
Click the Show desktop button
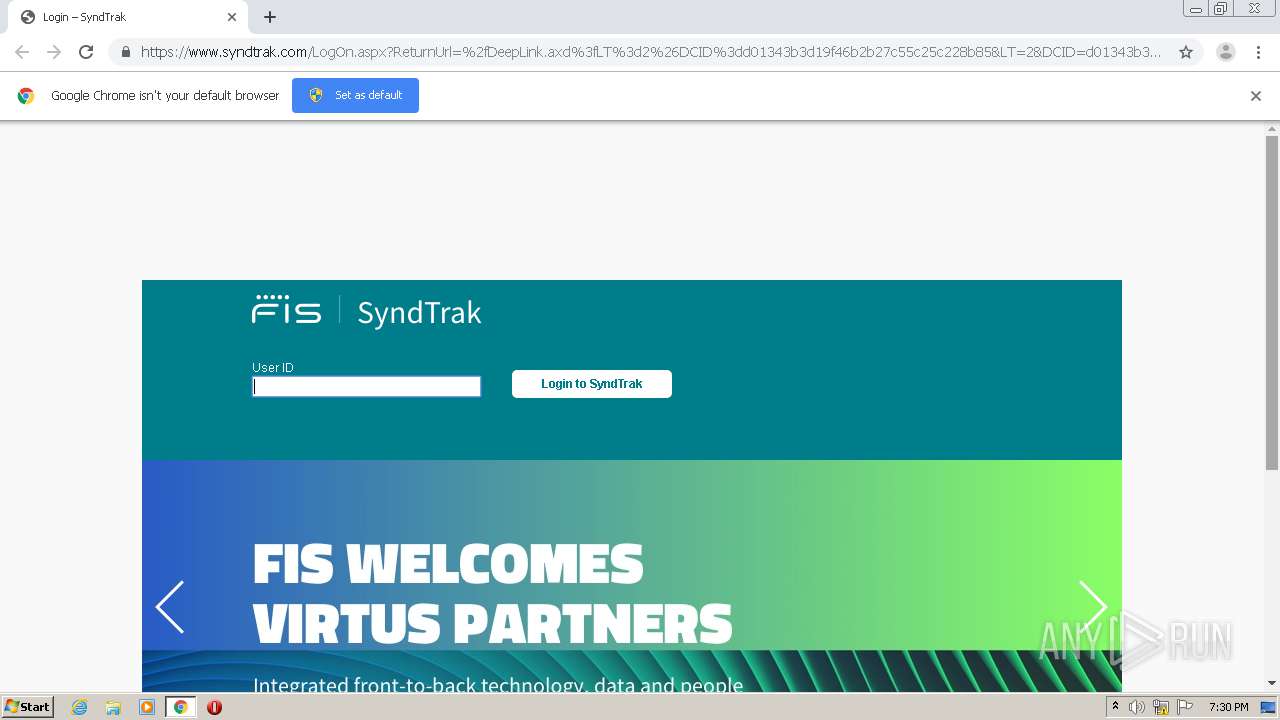click(x=1269, y=707)
